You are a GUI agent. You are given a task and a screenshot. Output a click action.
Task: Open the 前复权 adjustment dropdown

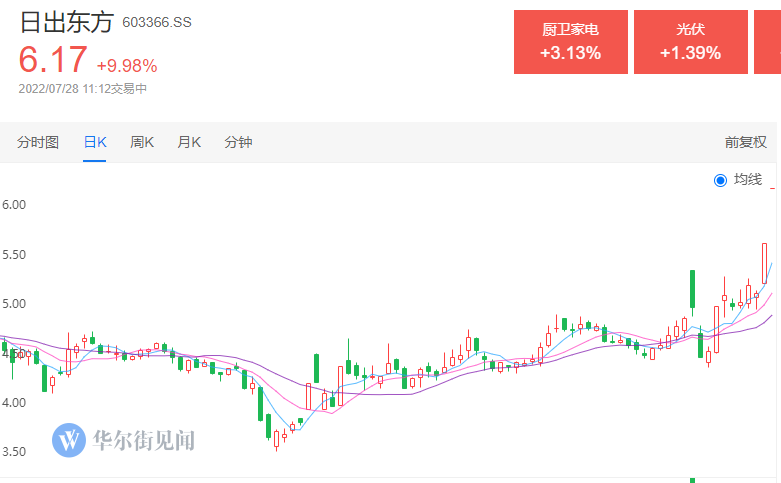tap(746, 142)
